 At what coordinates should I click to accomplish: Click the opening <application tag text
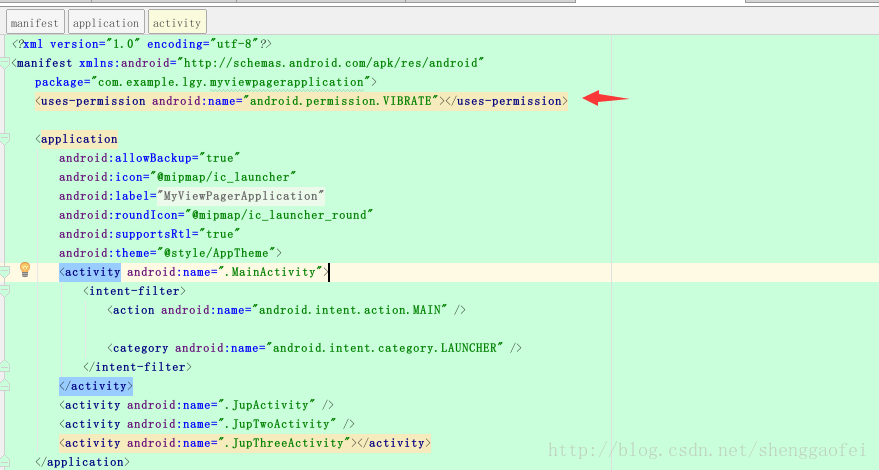[77, 139]
